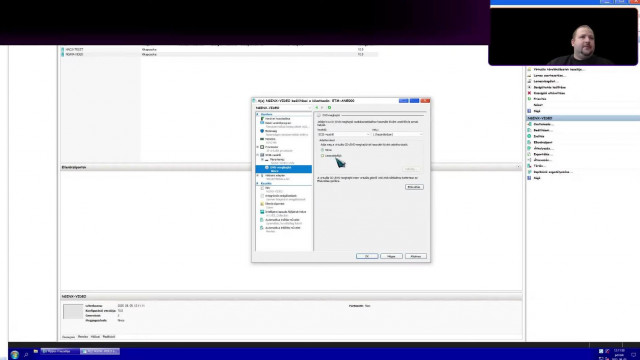Viewport: 640px width, 360px height.
Task: Open the Windows Start menu
Action: coord(15,355)
